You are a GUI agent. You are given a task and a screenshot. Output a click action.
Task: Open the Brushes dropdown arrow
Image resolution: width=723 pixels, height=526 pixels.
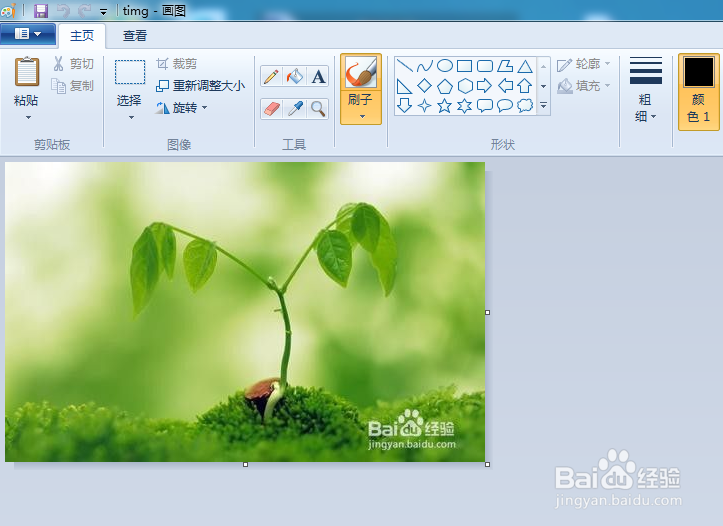pos(362,116)
